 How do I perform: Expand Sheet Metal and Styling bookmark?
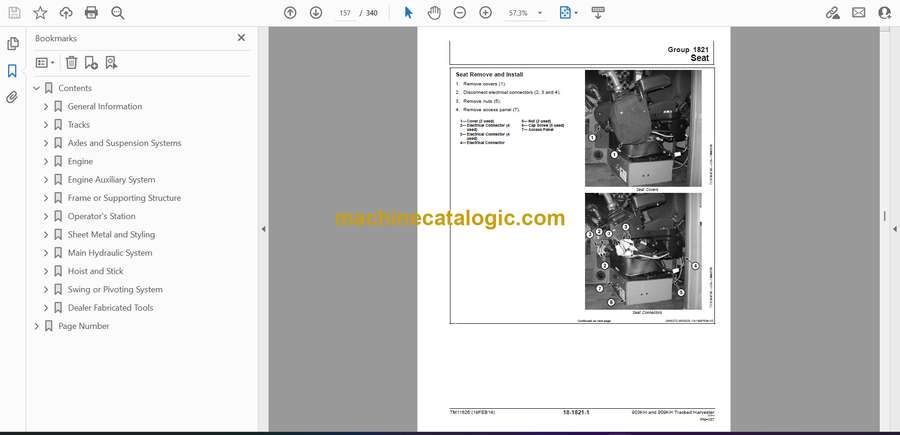coord(46,235)
